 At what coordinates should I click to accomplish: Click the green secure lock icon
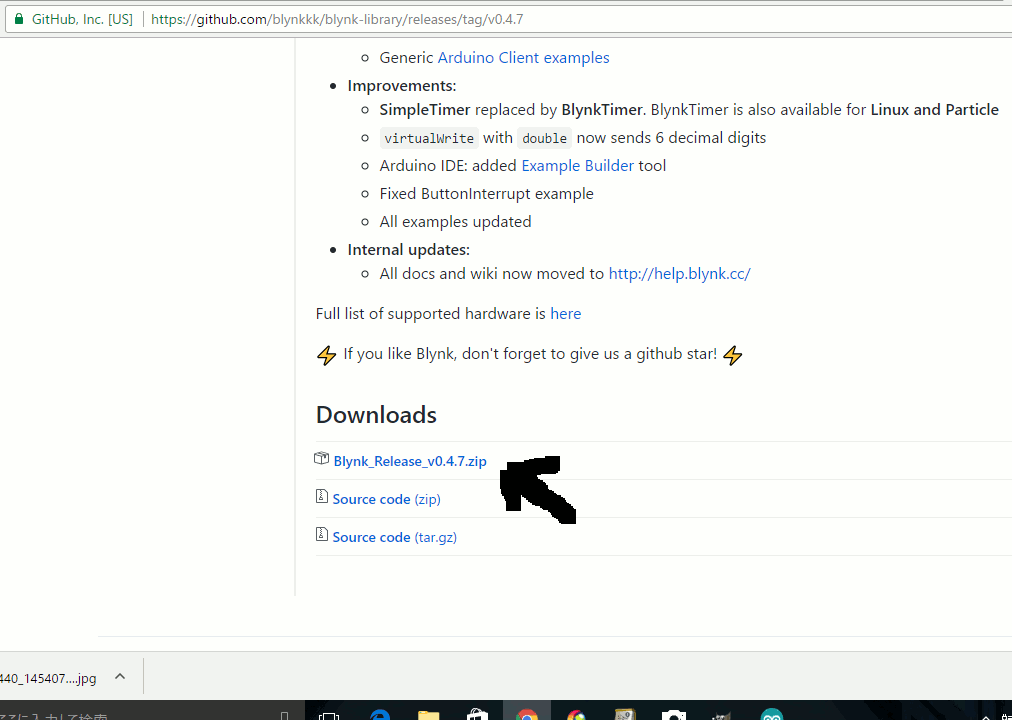pyautogui.click(x=19, y=19)
